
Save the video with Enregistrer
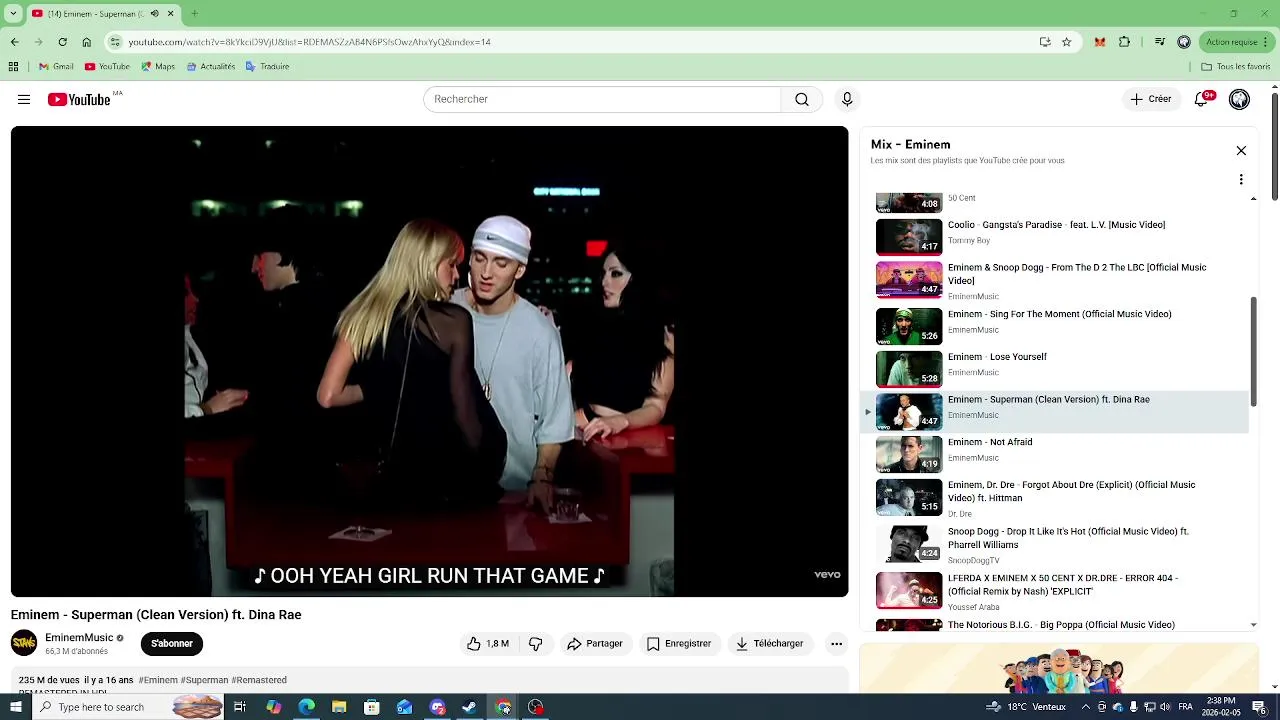(679, 644)
